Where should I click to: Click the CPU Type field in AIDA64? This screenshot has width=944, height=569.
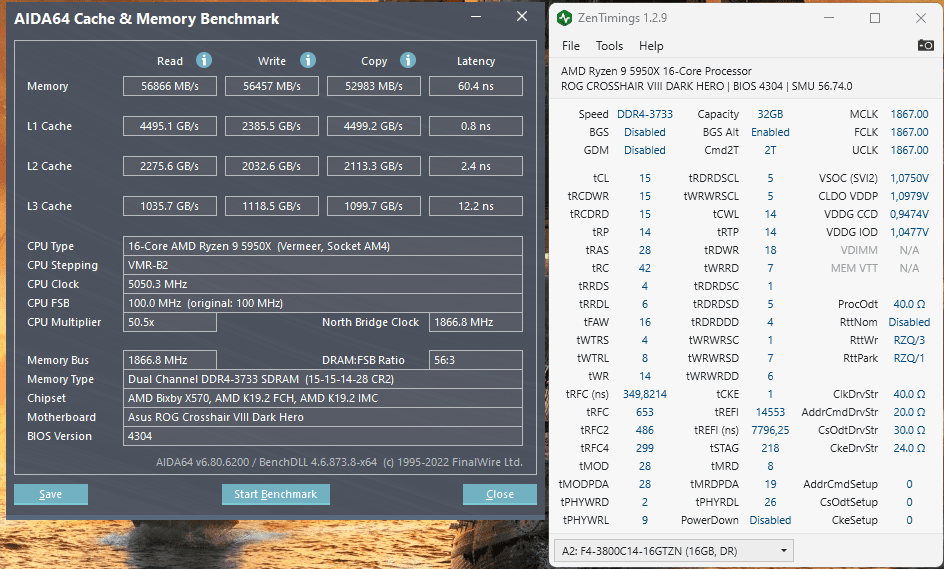[323, 246]
